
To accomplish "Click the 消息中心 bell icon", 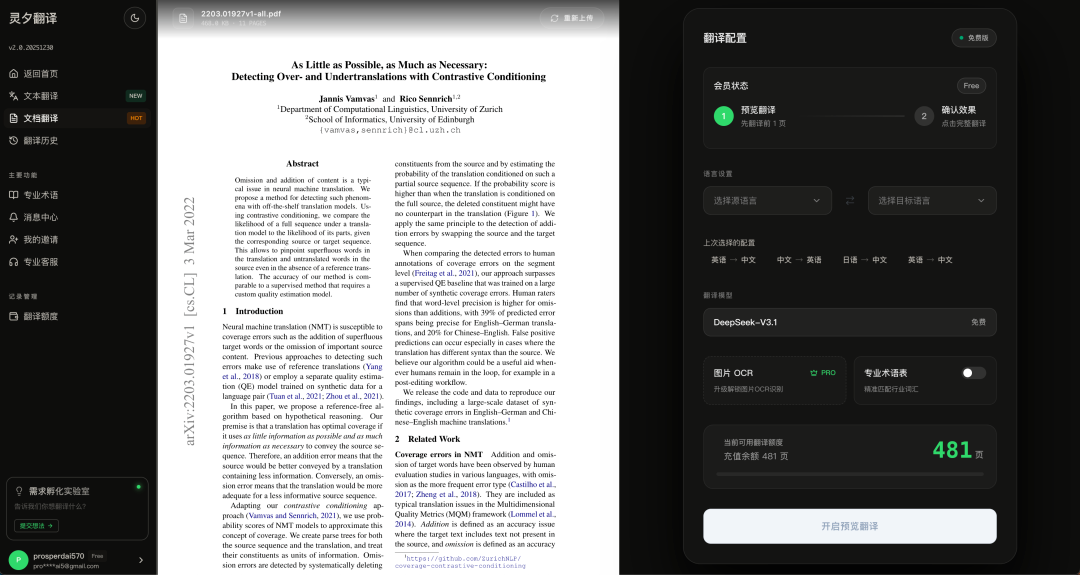I will 14,217.
